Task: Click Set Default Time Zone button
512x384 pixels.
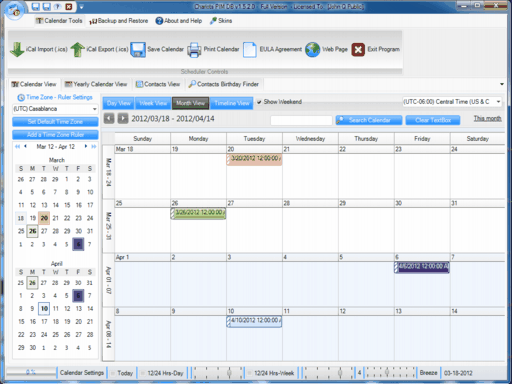Action: (55, 122)
